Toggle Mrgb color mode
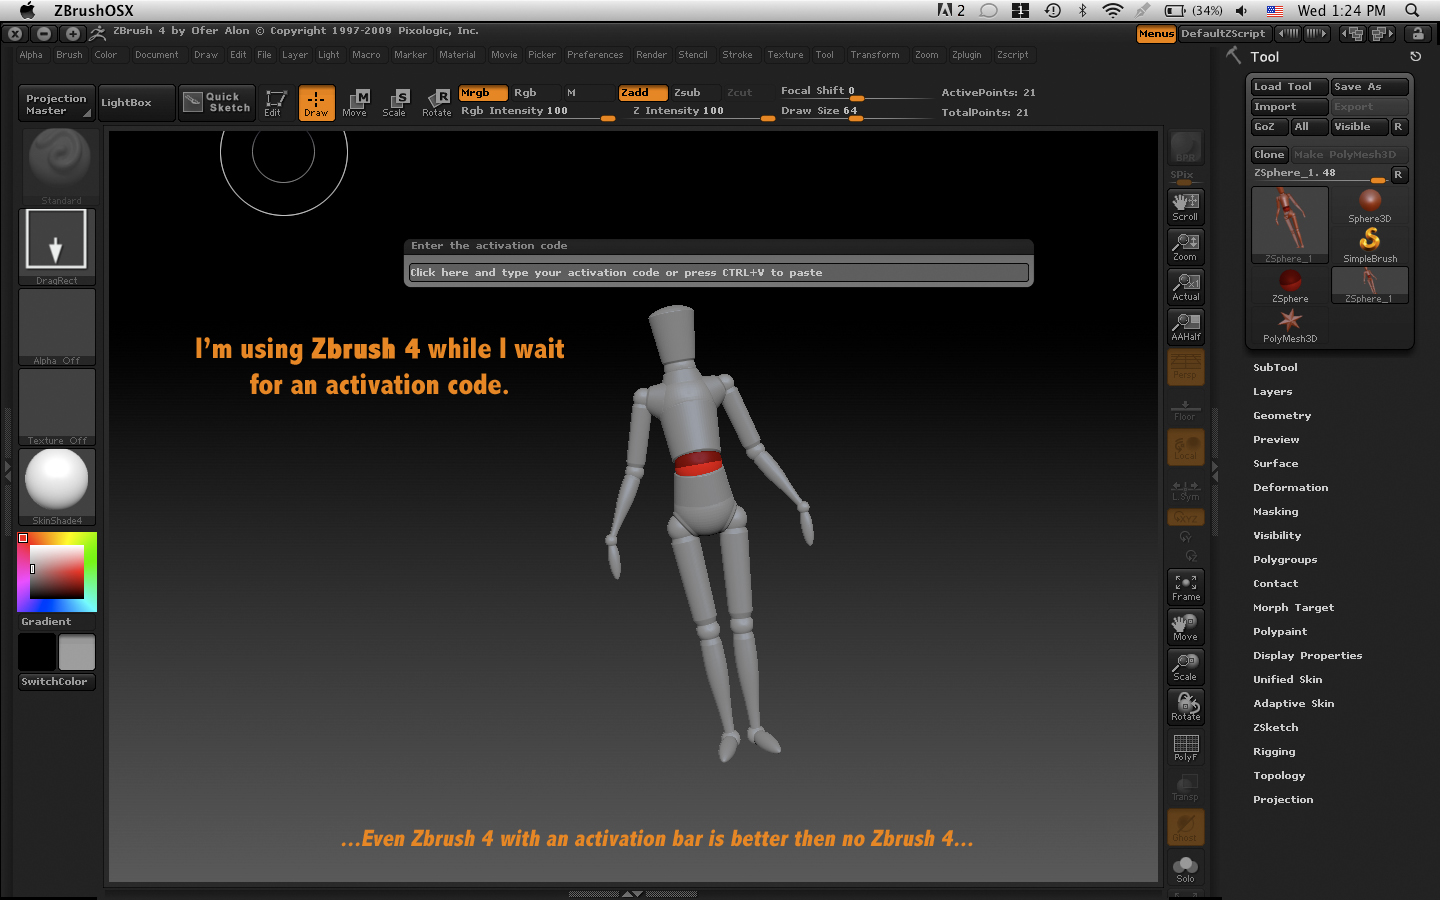The width and height of the screenshot is (1440, 900). click(x=483, y=93)
